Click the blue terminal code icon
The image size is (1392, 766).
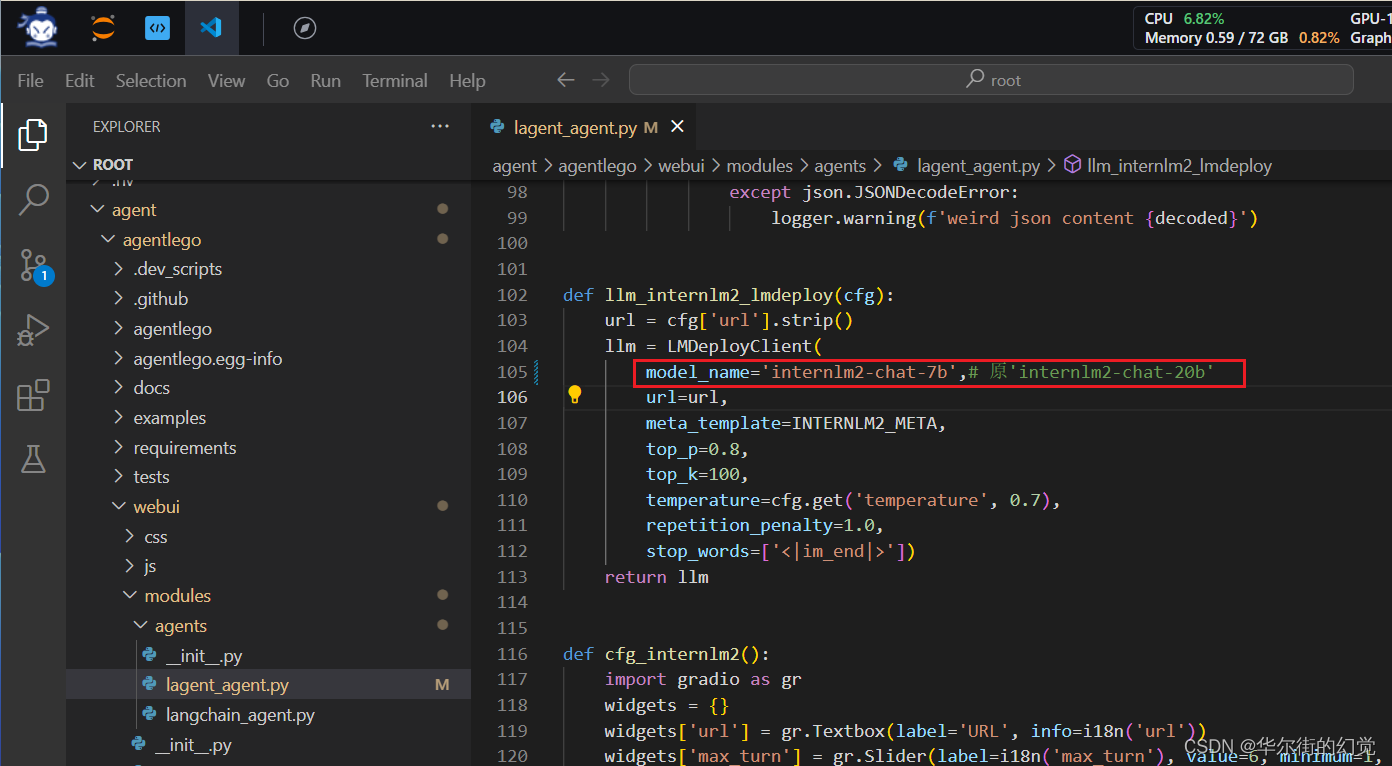click(x=157, y=28)
